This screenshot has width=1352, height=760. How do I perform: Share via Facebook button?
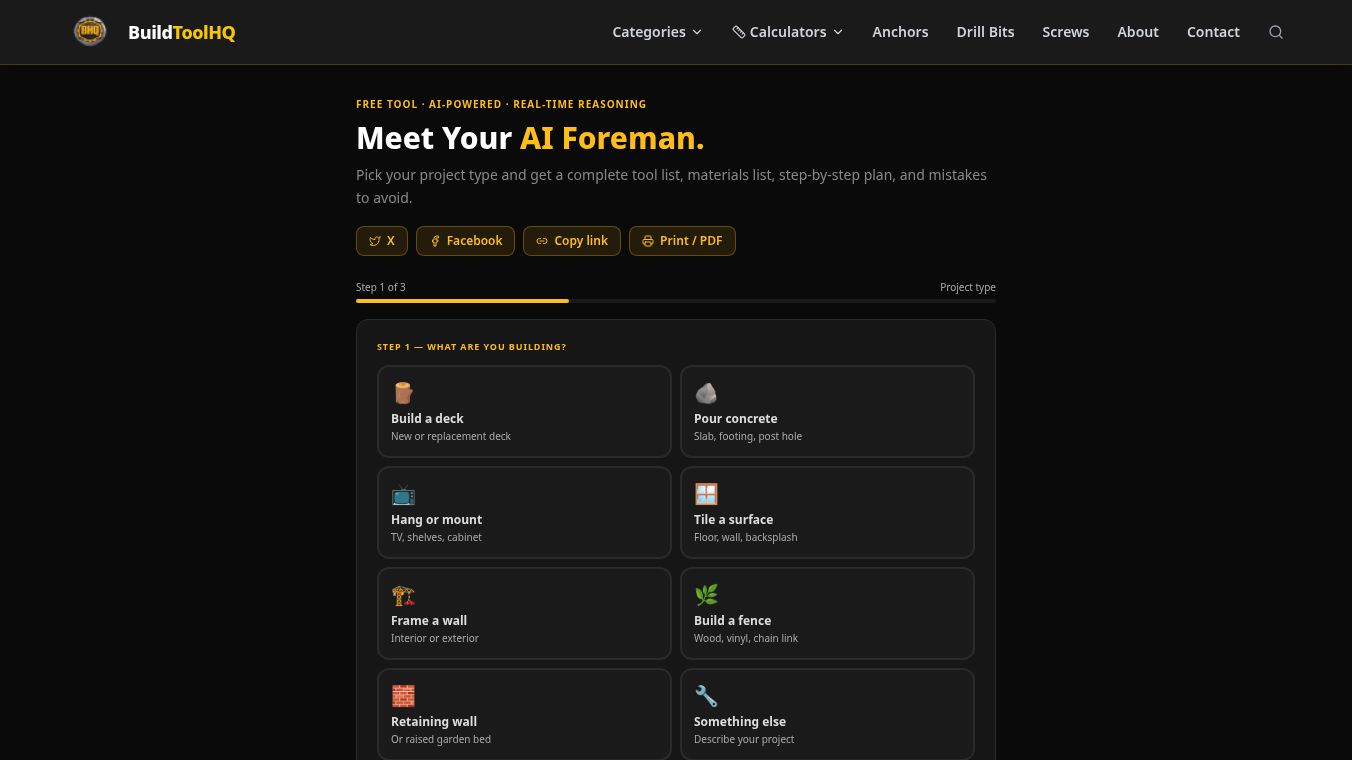point(465,241)
